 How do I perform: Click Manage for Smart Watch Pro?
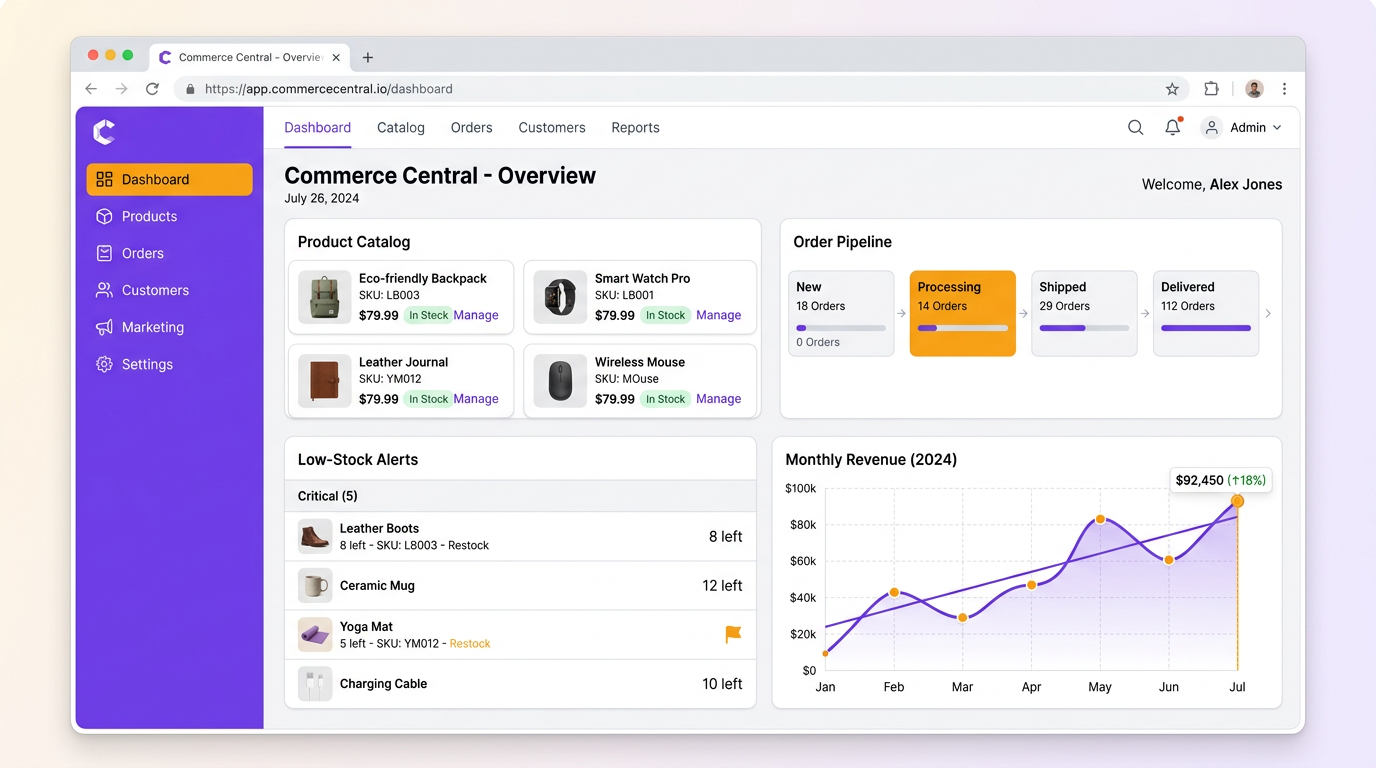718,315
